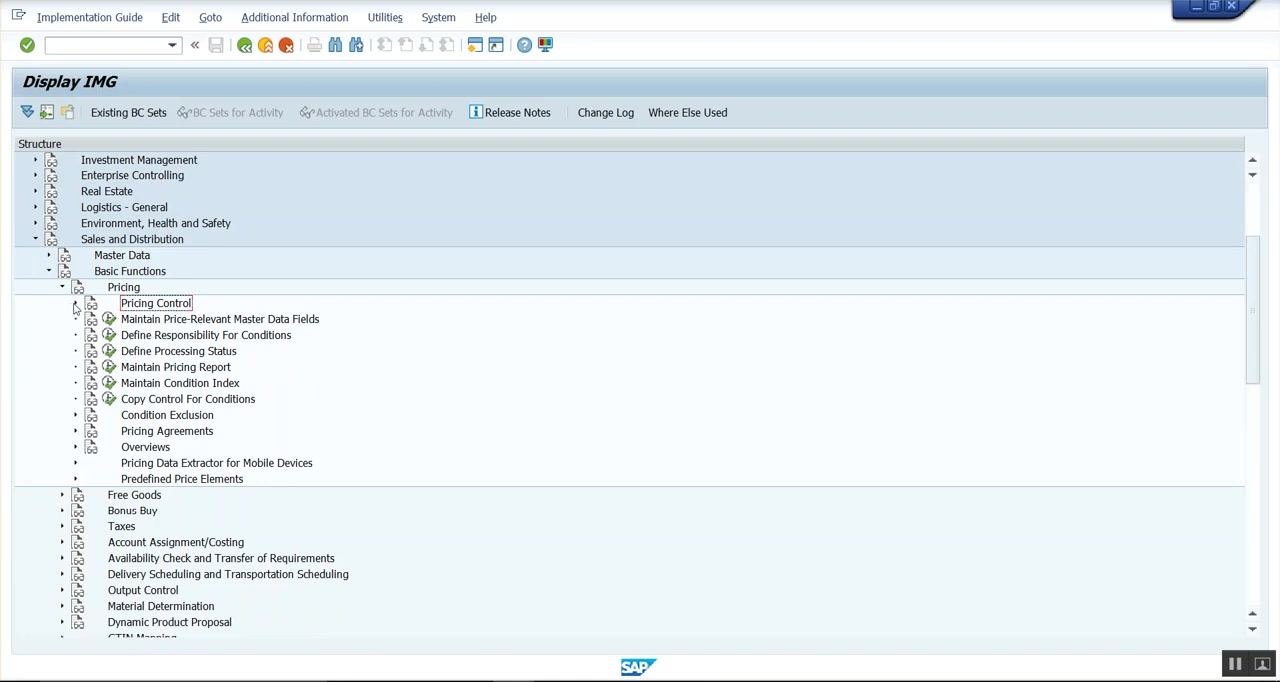Click the Expand All blue arrows icon
The height and width of the screenshot is (682, 1280).
coord(27,112)
